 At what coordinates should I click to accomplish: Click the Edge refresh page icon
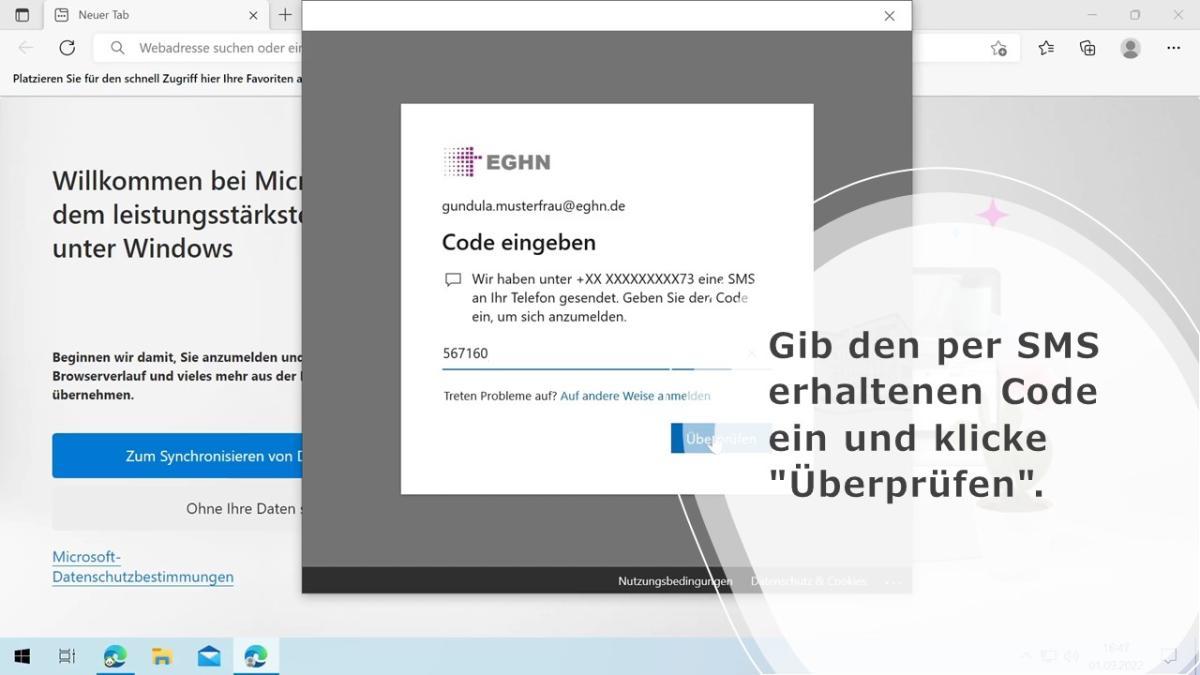tap(67, 48)
